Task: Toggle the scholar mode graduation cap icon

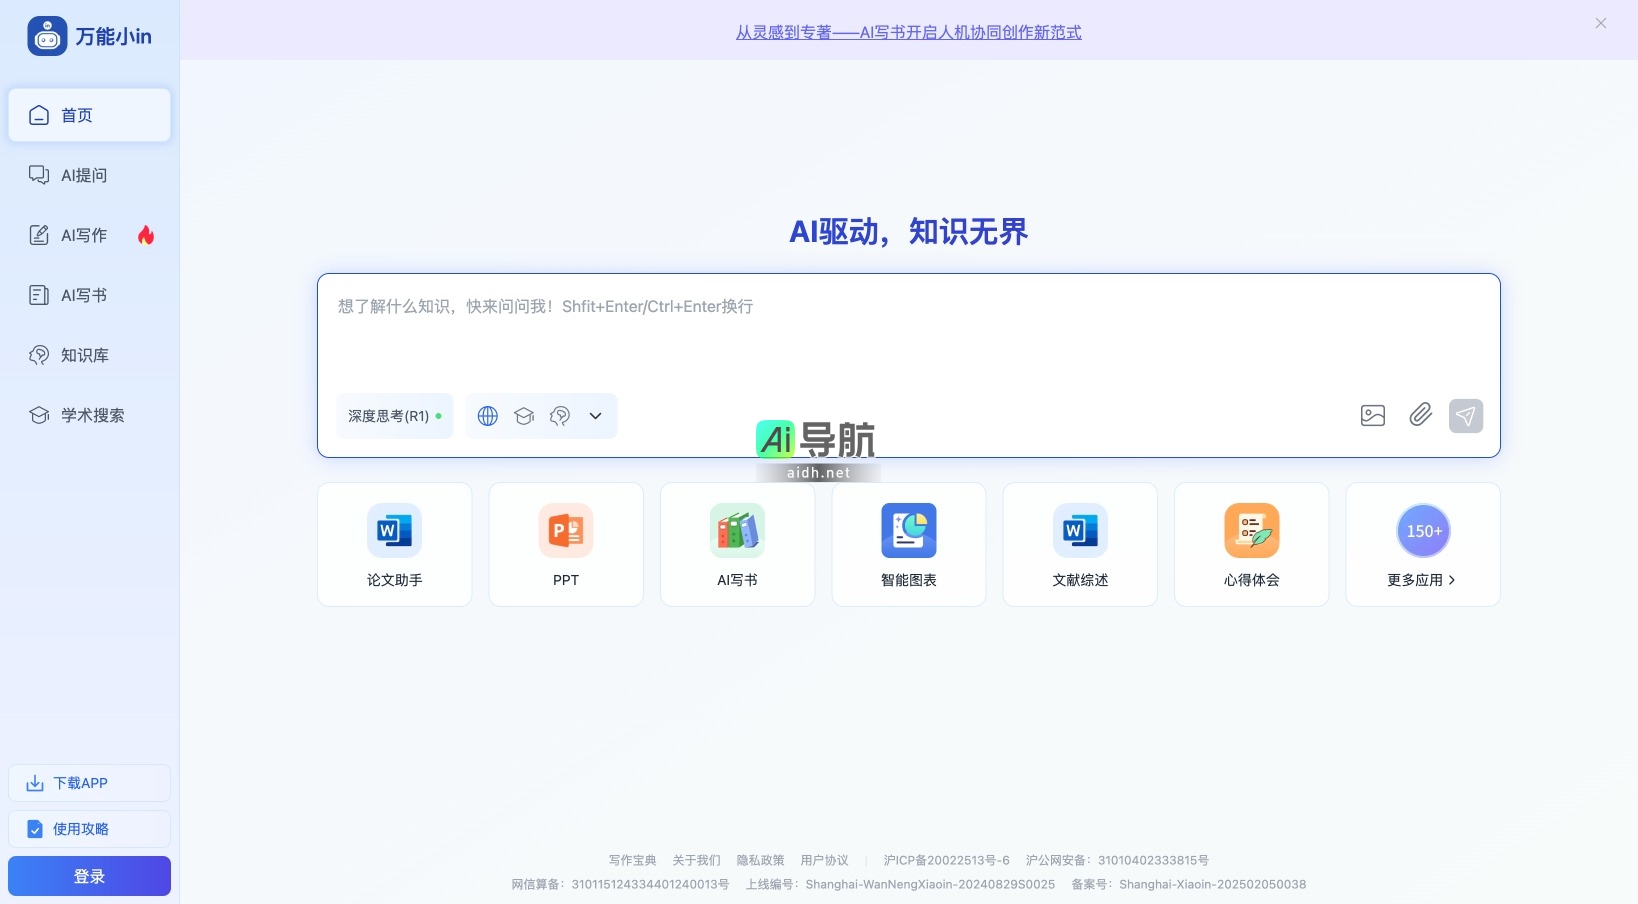Action: coord(524,416)
